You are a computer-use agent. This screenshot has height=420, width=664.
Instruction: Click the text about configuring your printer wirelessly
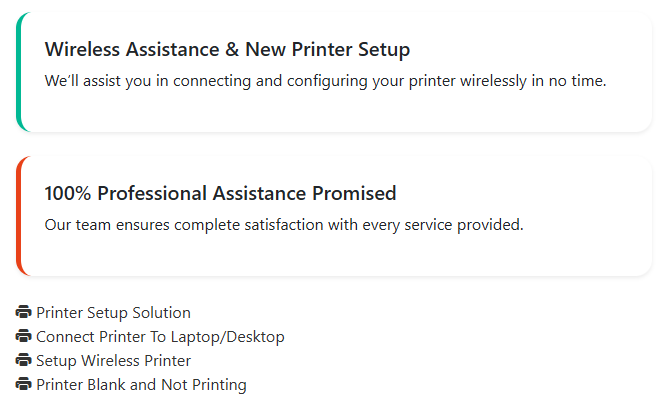tap(325, 81)
